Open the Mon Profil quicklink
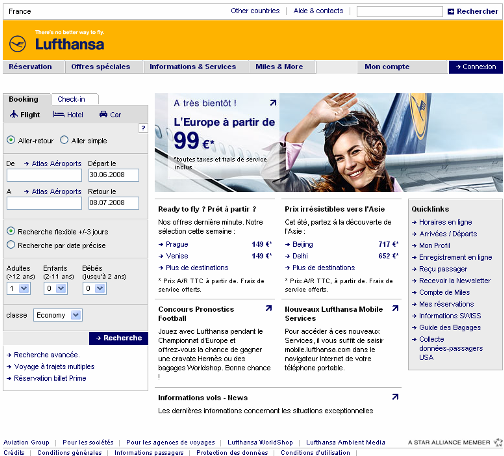 431,245
